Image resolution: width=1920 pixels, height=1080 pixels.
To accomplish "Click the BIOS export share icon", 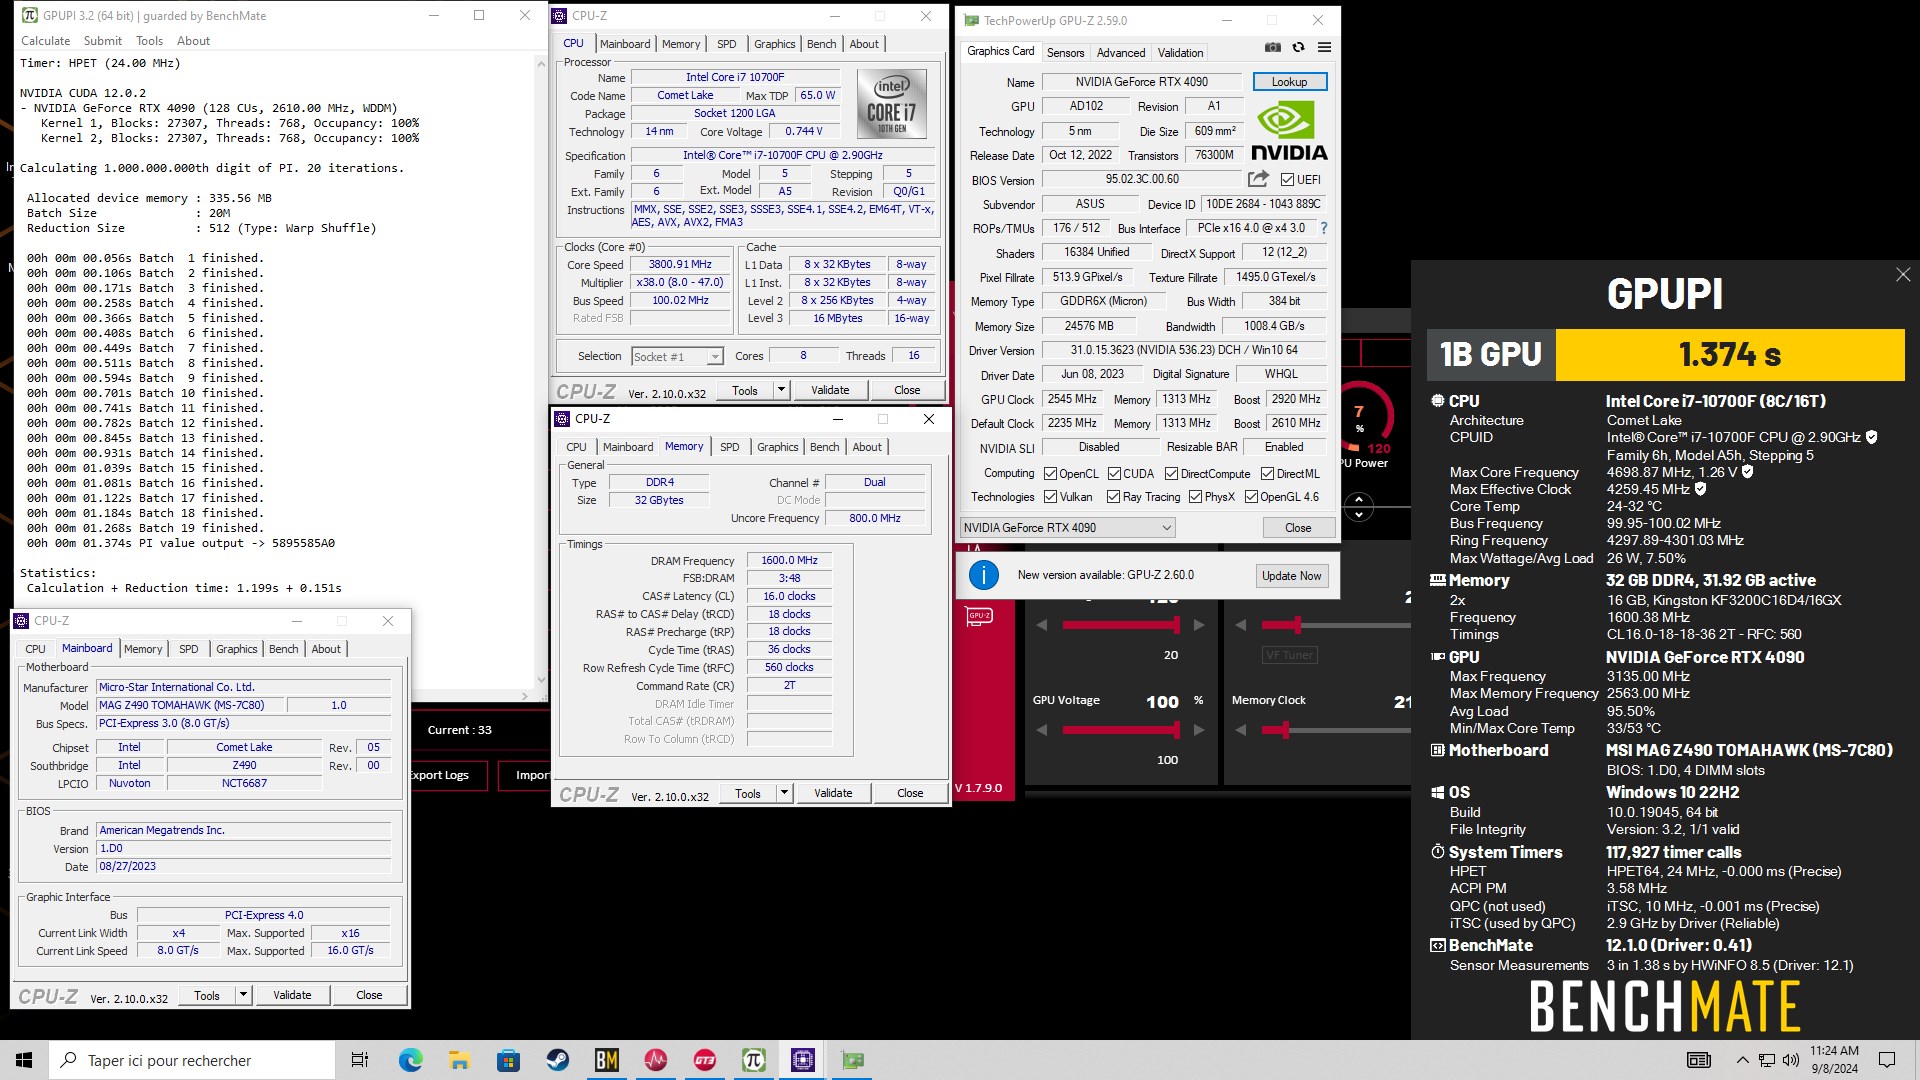I will (x=1258, y=179).
